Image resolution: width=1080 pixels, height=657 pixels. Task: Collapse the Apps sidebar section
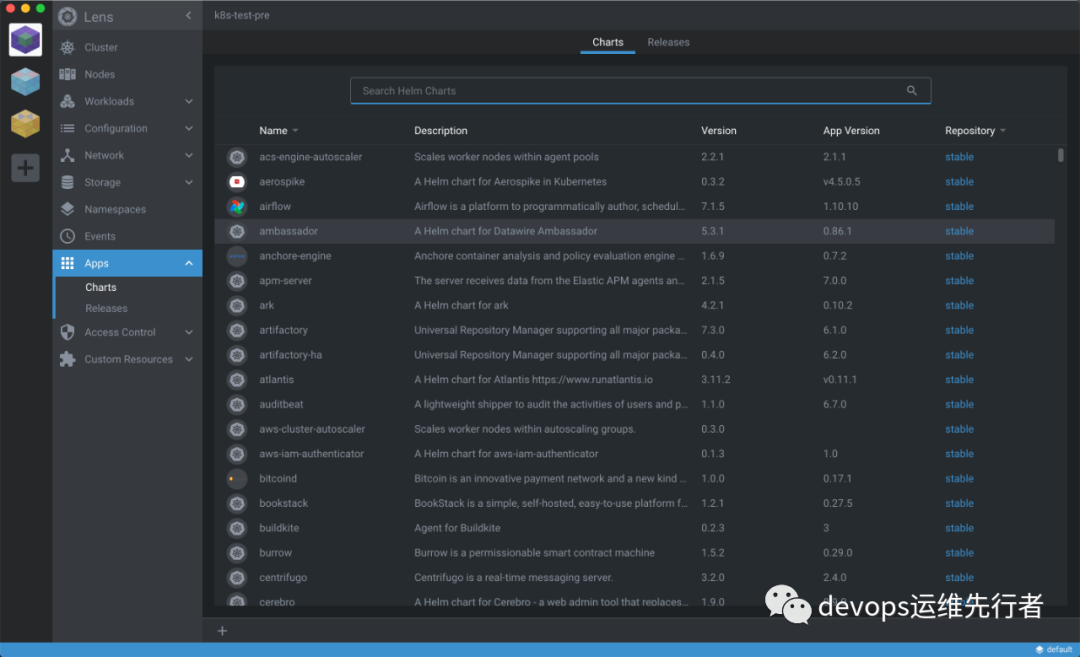tap(189, 264)
